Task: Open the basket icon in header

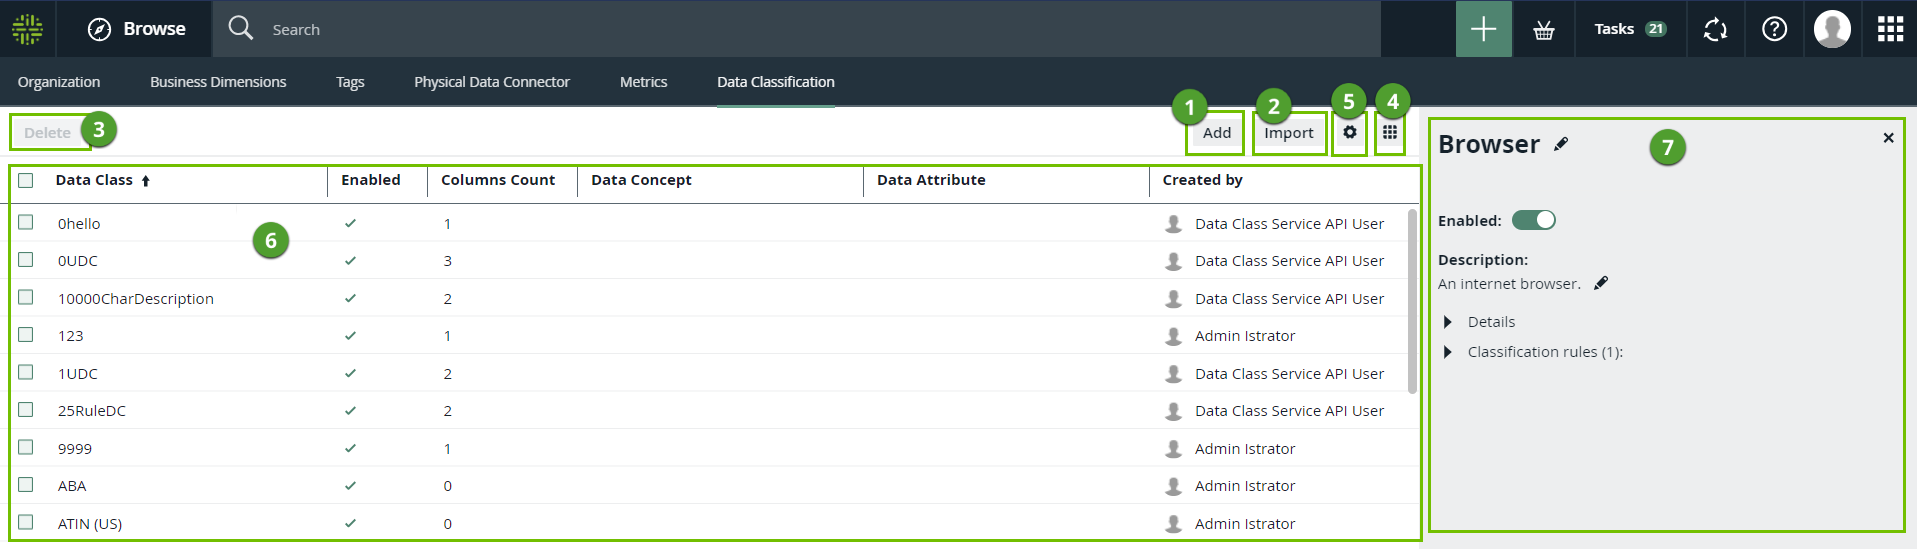Action: [x=1544, y=30]
